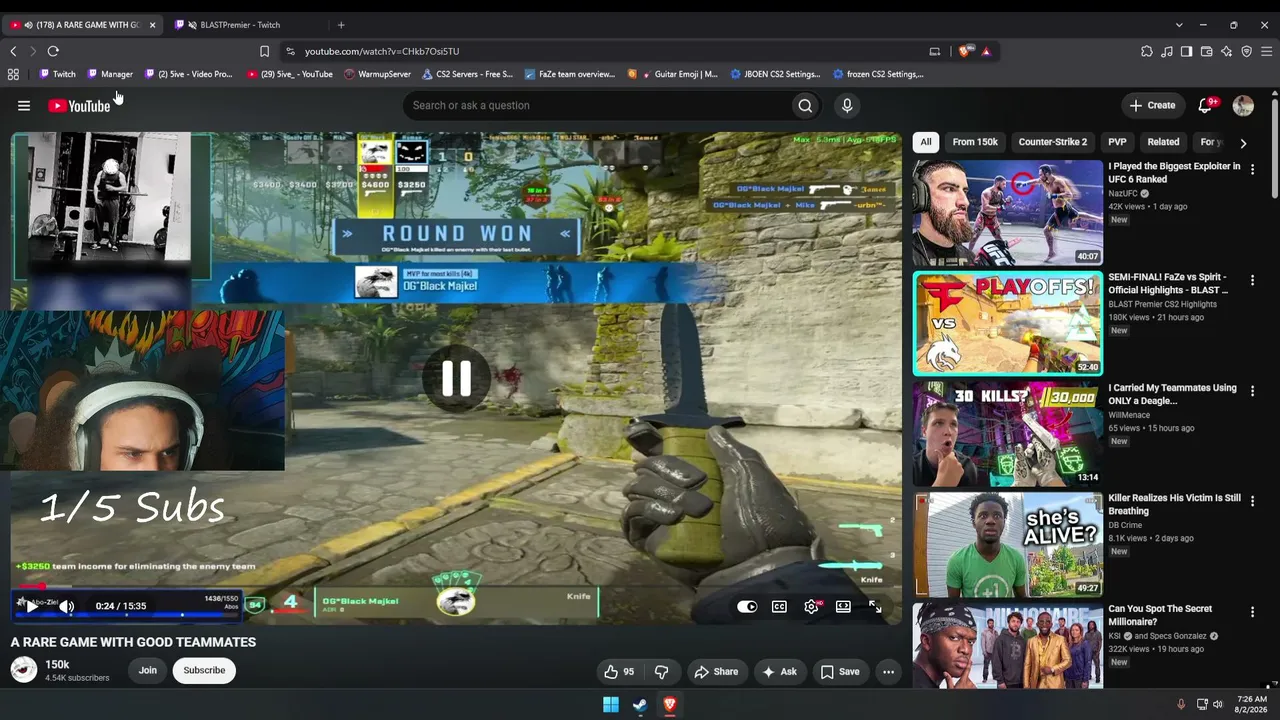Open options for Secret Millionaire video
The width and height of the screenshot is (1280, 720).
(x=1252, y=612)
